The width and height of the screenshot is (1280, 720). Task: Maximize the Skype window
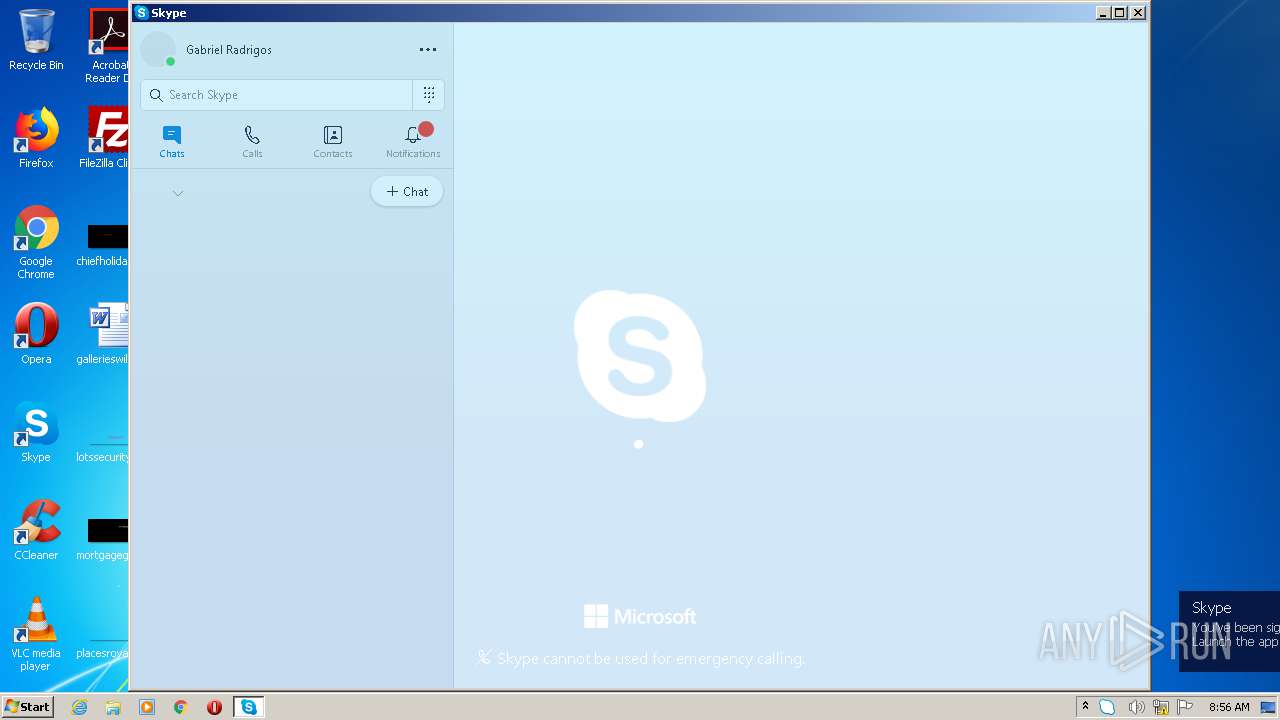coord(1120,13)
